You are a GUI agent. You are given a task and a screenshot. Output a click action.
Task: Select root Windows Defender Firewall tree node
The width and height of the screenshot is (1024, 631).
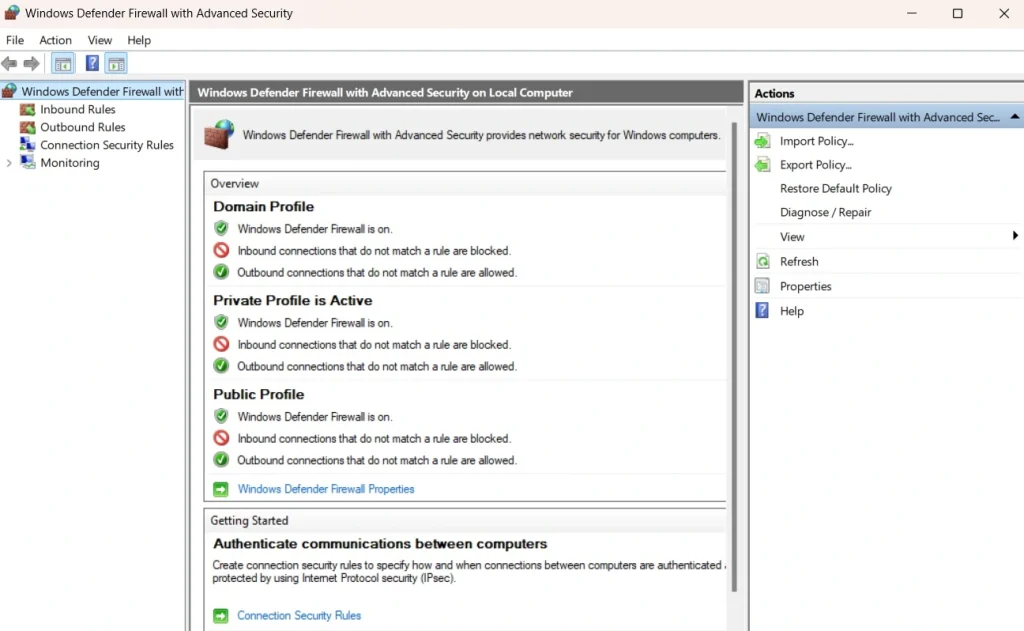pyautogui.click(x=103, y=91)
